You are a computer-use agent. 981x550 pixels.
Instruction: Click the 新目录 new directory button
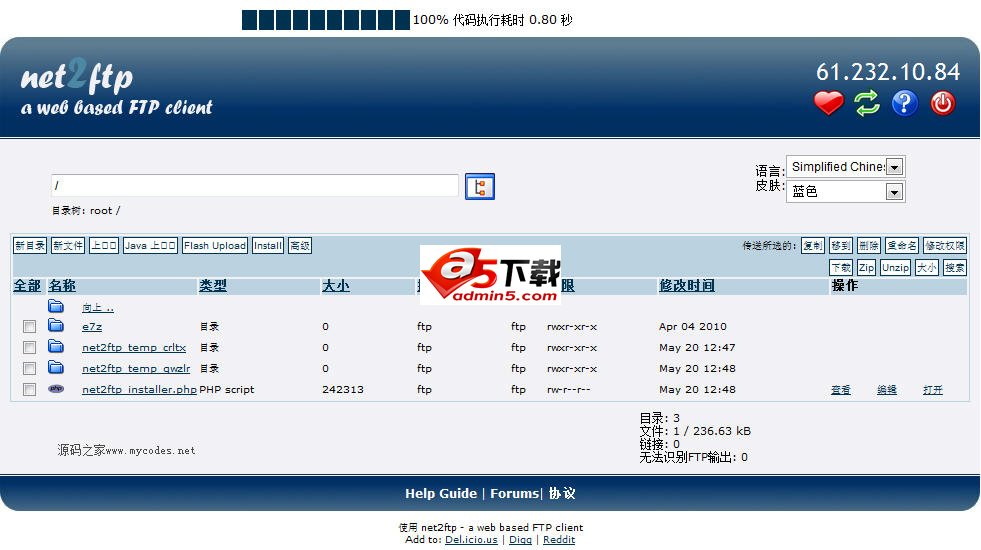coord(30,246)
